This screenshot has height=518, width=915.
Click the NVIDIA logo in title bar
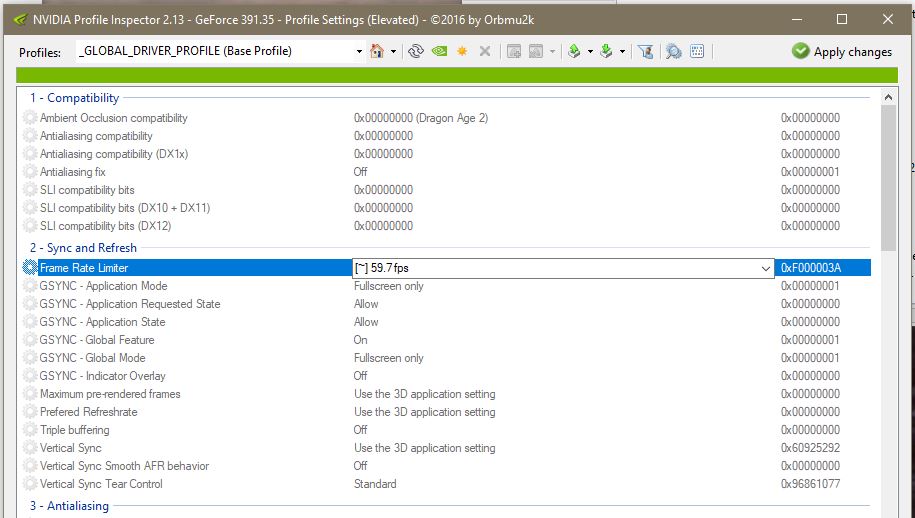point(20,20)
